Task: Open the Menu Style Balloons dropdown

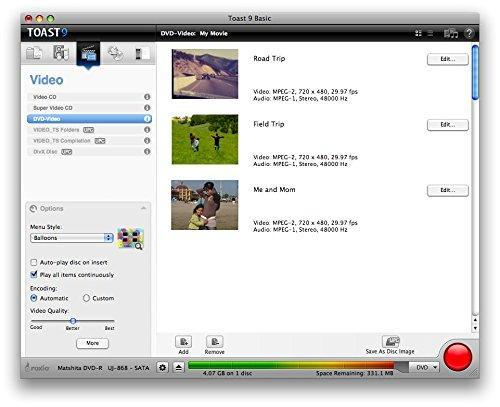Action: point(72,238)
